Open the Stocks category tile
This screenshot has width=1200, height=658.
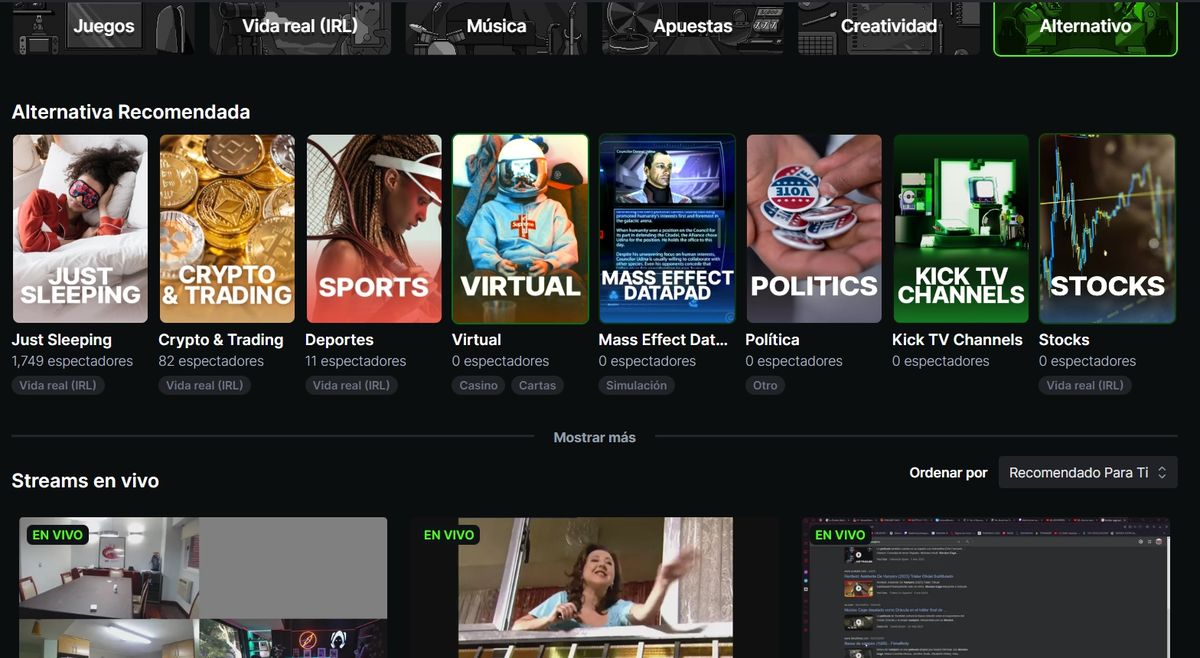tap(1106, 228)
